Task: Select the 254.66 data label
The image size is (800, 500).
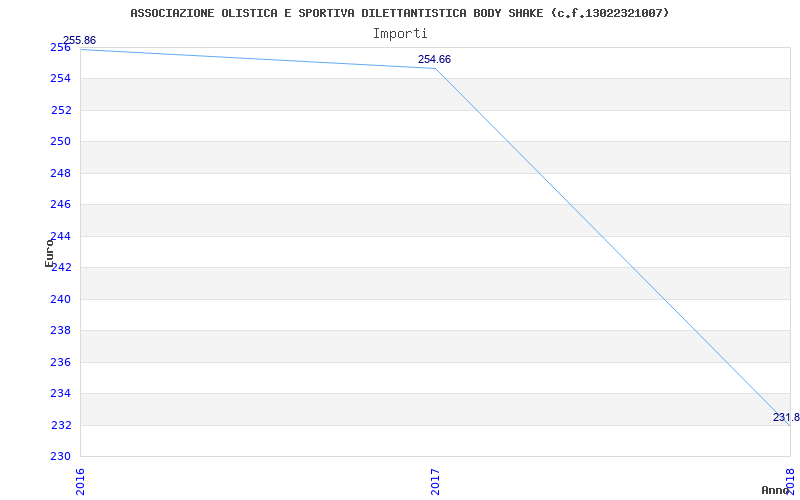Action: (434, 60)
